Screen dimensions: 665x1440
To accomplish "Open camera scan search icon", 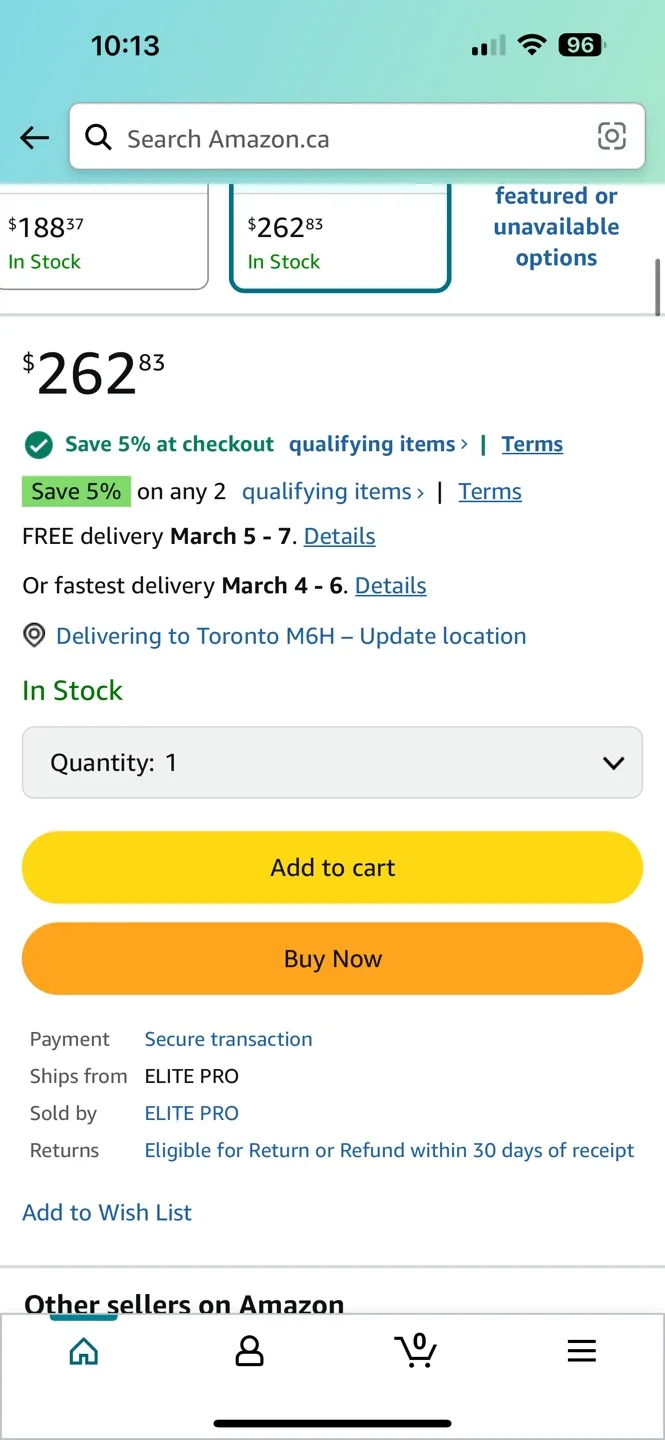I will pyautogui.click(x=611, y=136).
